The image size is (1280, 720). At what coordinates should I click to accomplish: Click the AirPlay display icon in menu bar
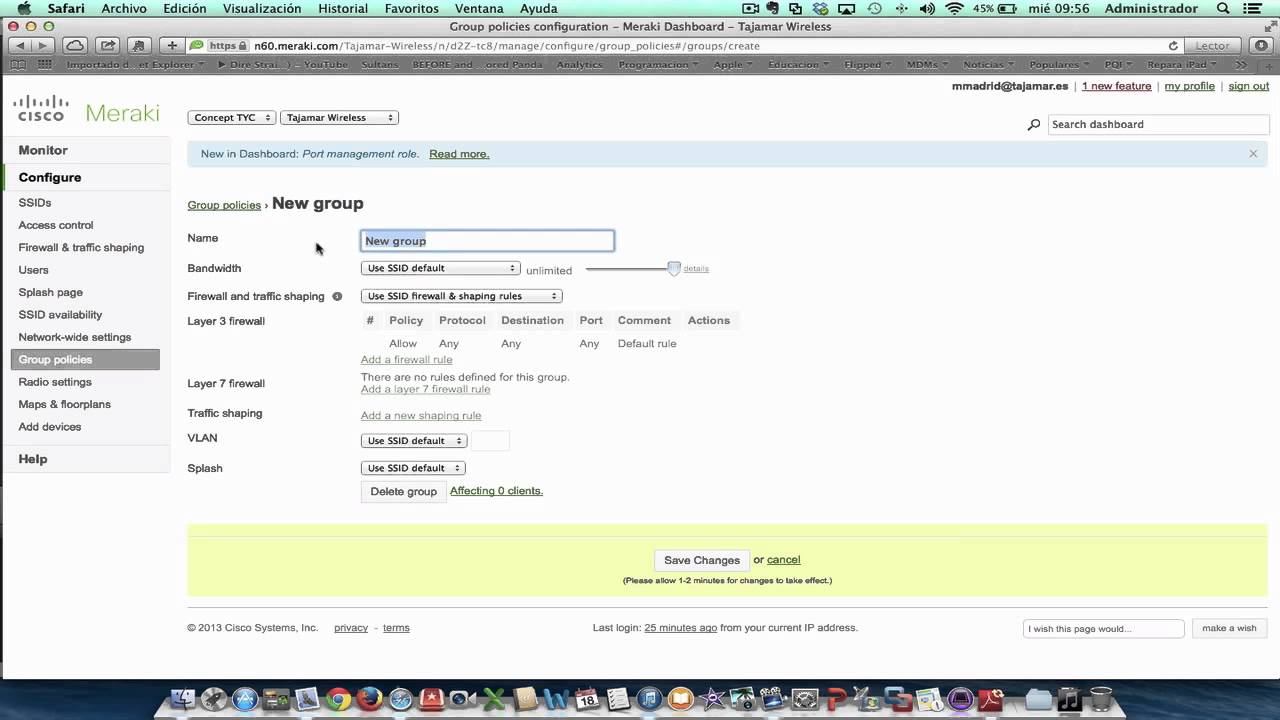(x=847, y=8)
